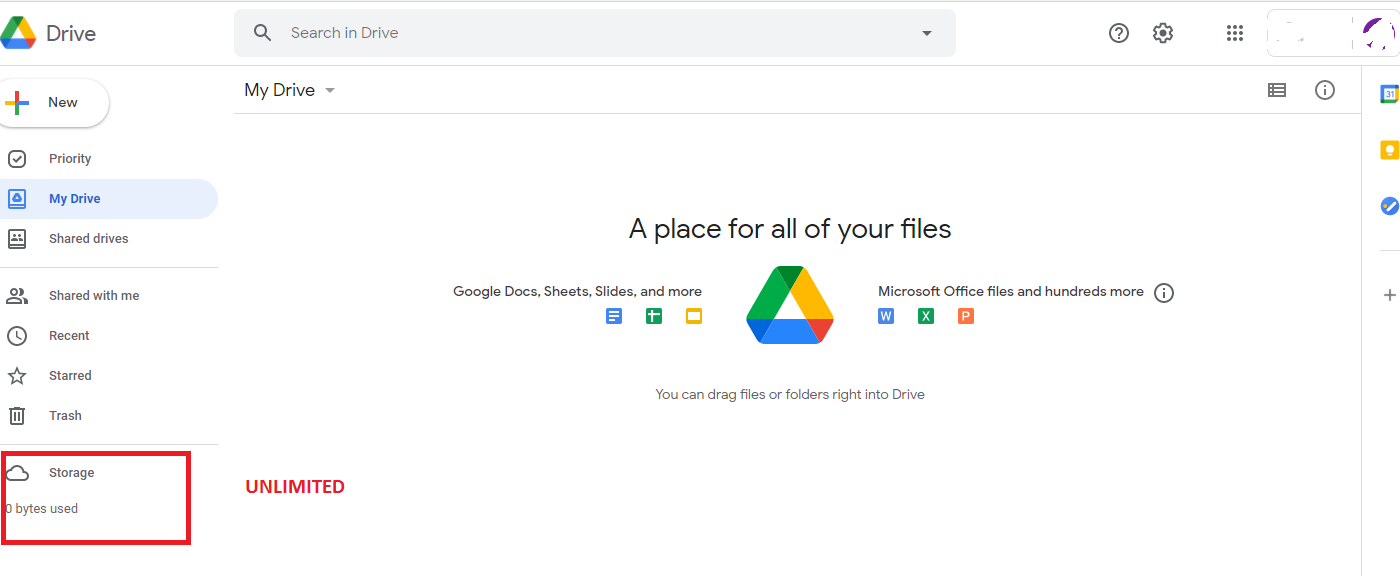Open the My Drive dropdown arrow

[x=330, y=90]
